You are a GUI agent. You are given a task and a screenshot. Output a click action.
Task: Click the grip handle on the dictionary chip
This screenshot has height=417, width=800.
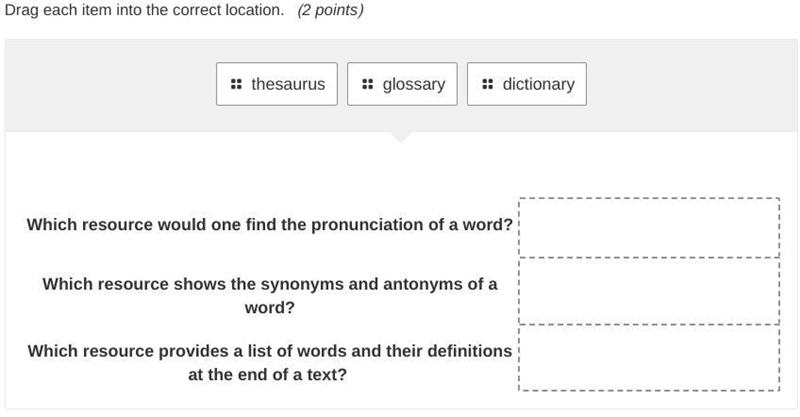(x=488, y=84)
